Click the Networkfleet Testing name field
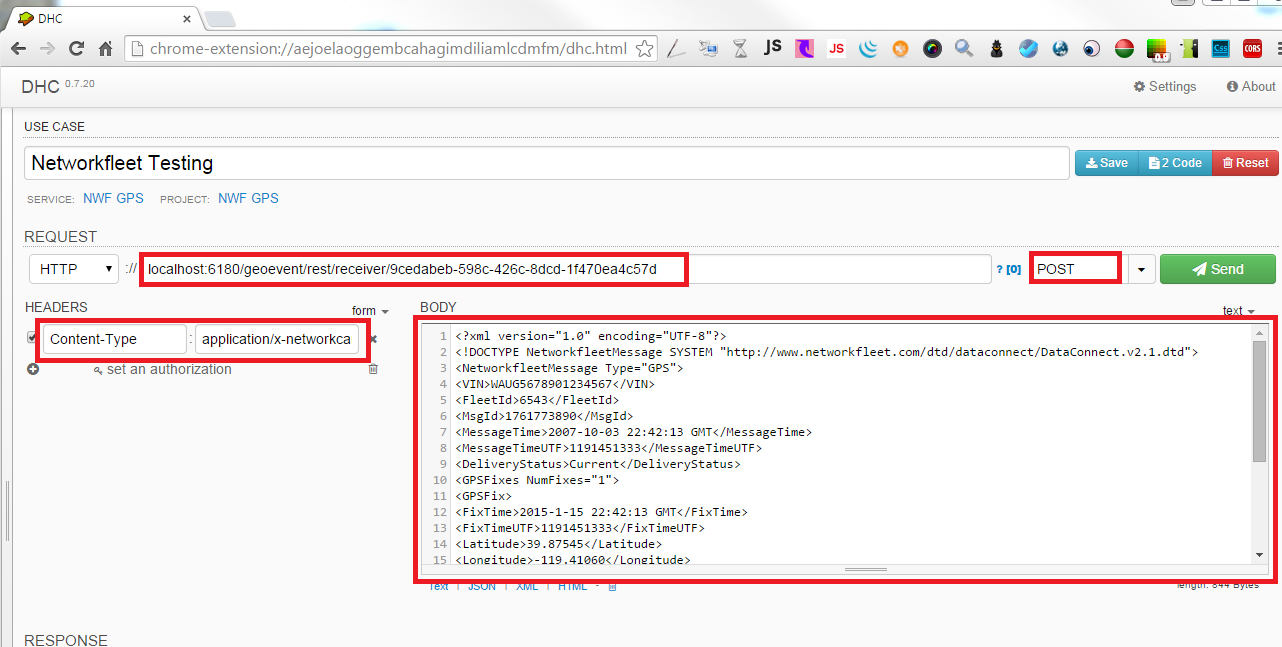 (547, 163)
